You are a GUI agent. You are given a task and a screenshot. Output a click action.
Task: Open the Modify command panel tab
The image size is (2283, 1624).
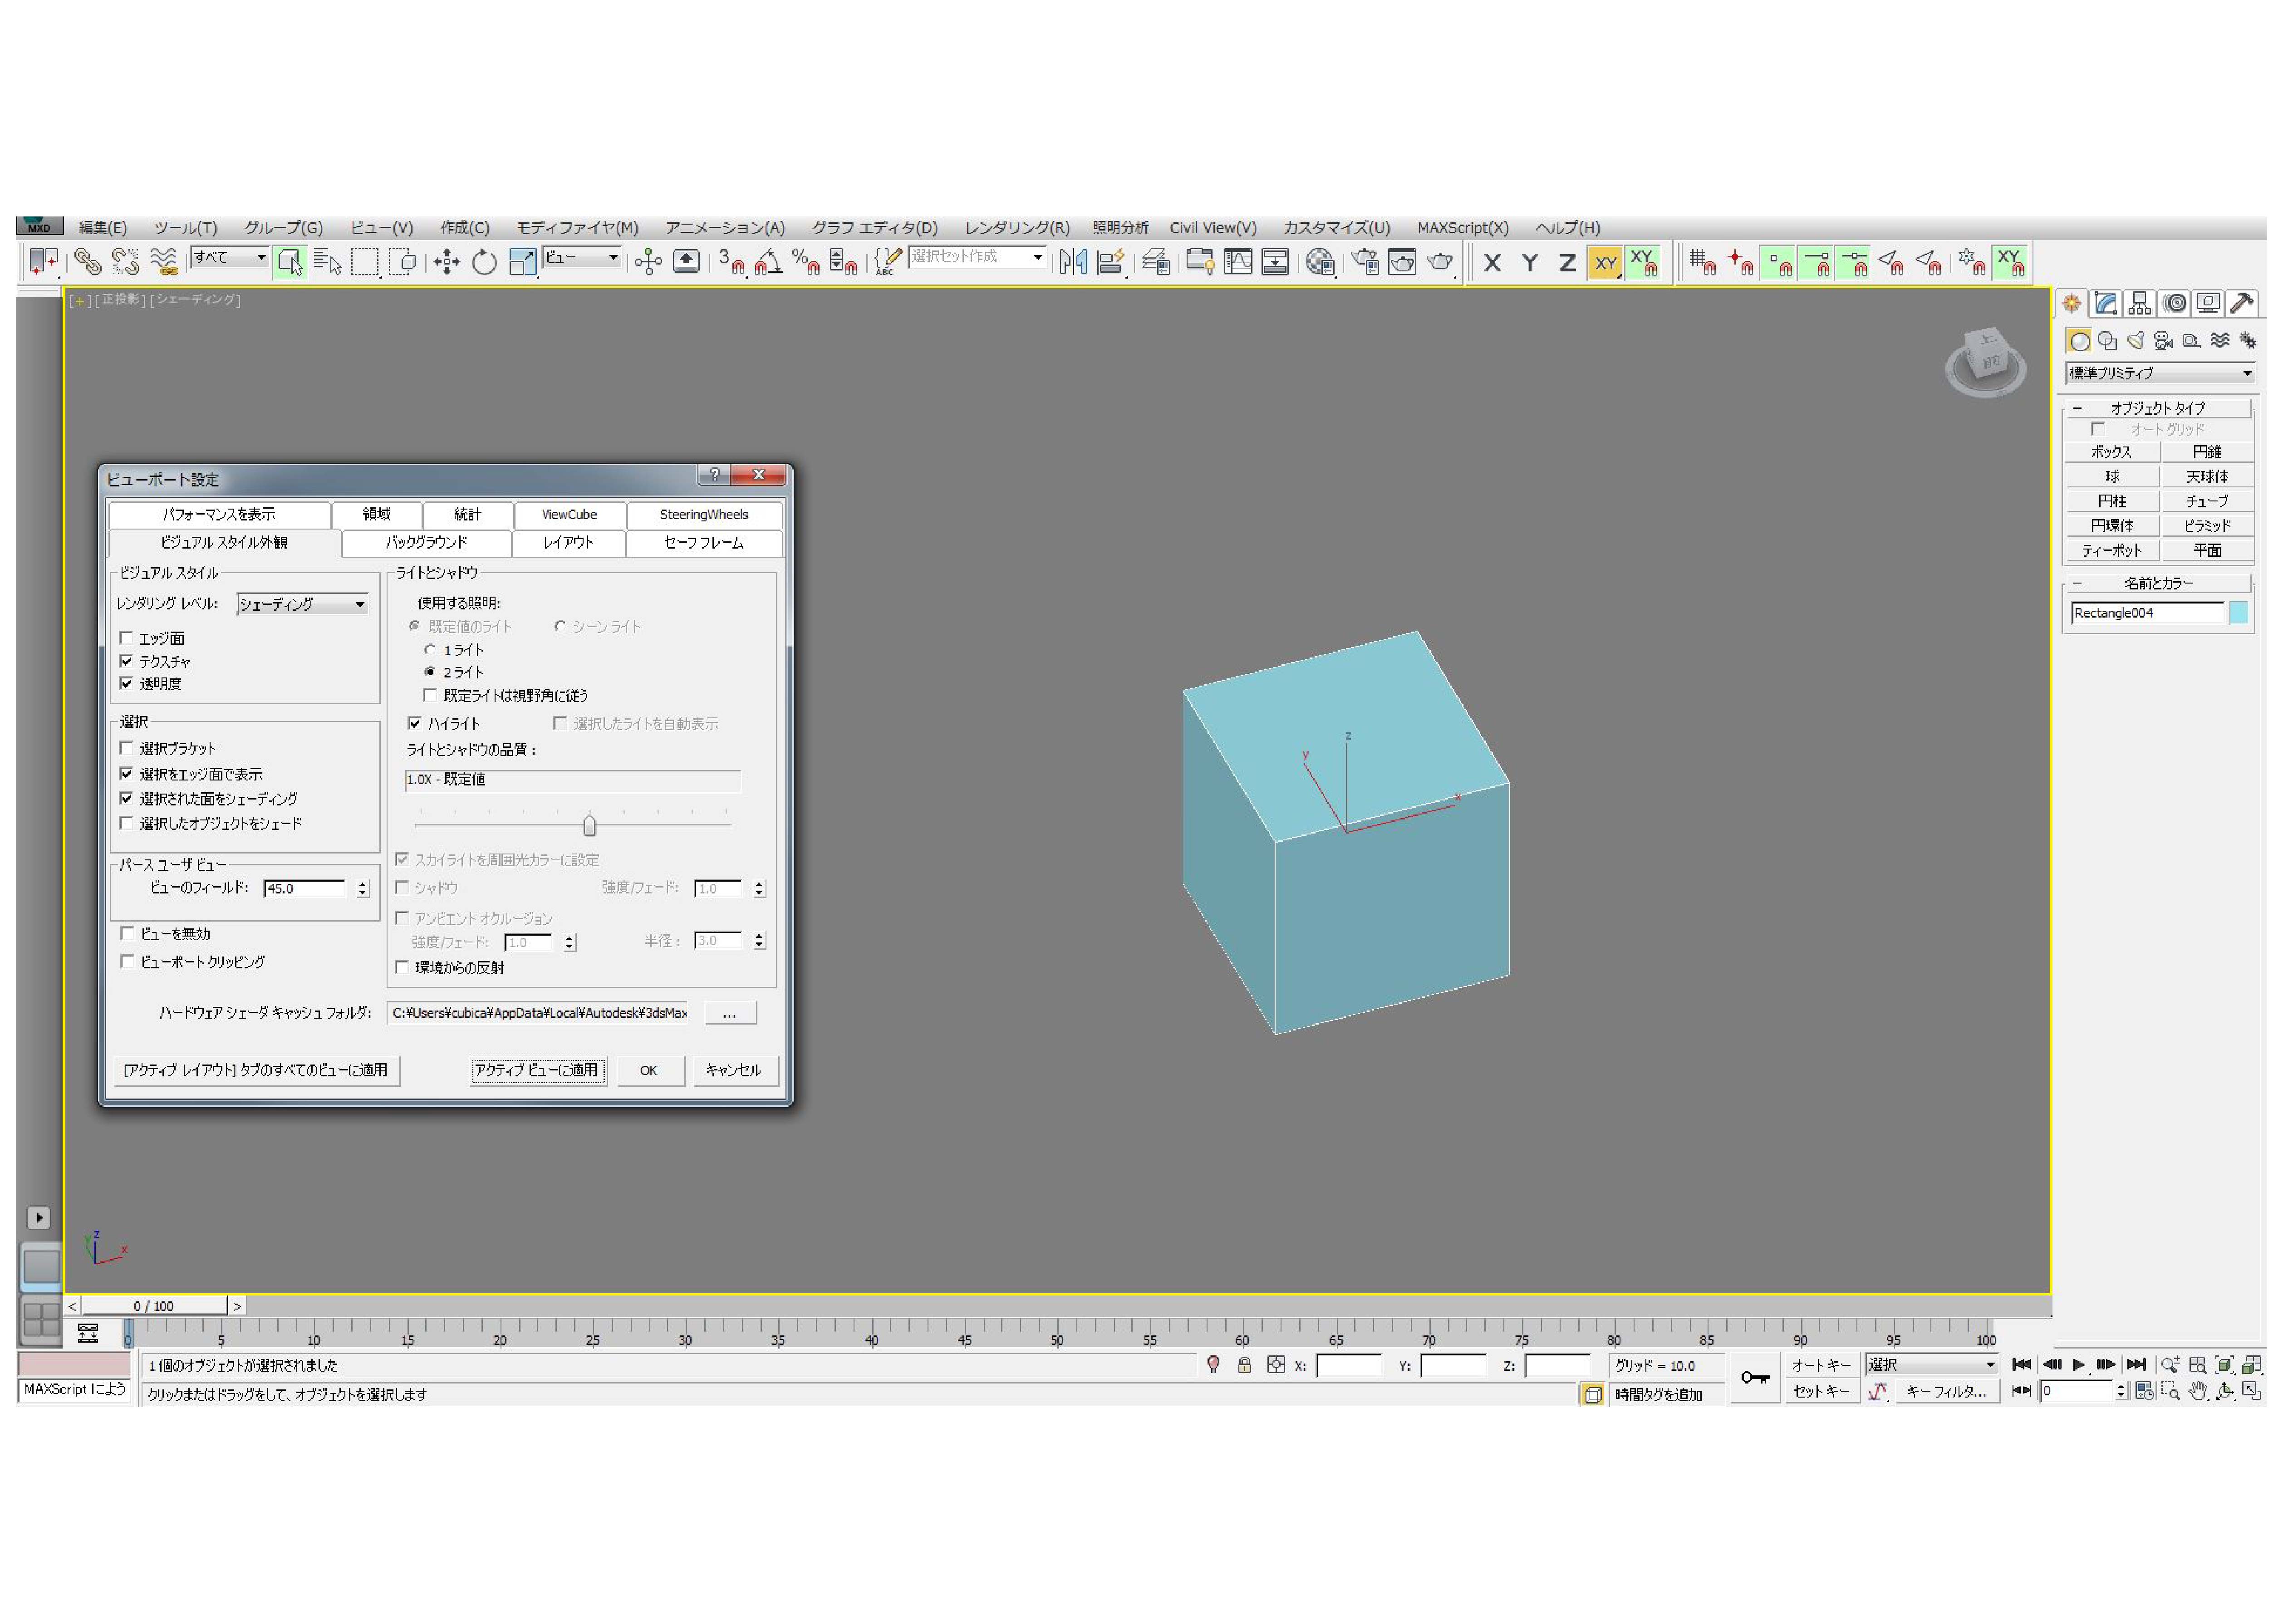pyautogui.click(x=2106, y=304)
